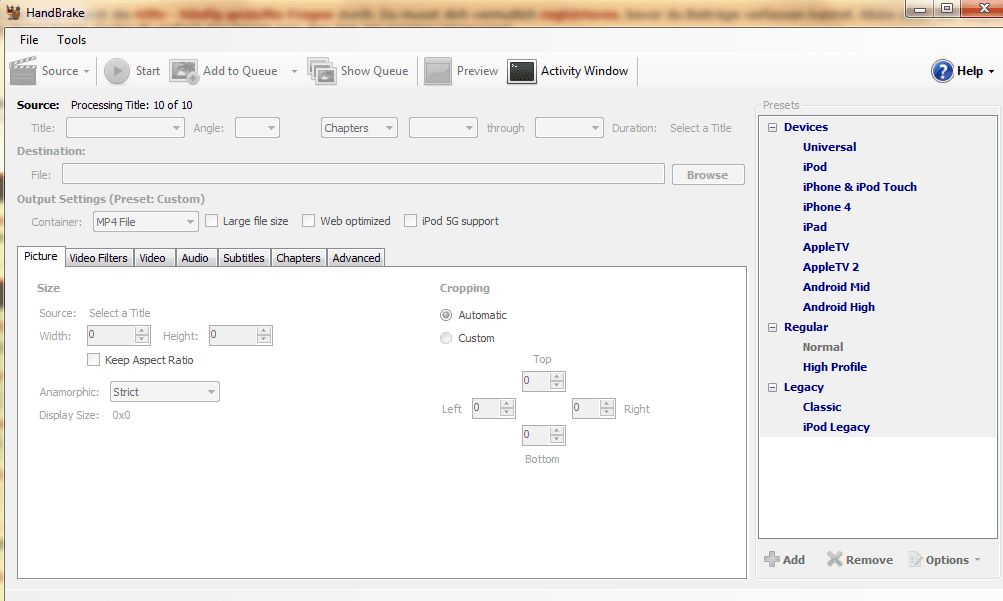Click the Preview button label
1003x601 pixels.
pyautogui.click(x=477, y=71)
